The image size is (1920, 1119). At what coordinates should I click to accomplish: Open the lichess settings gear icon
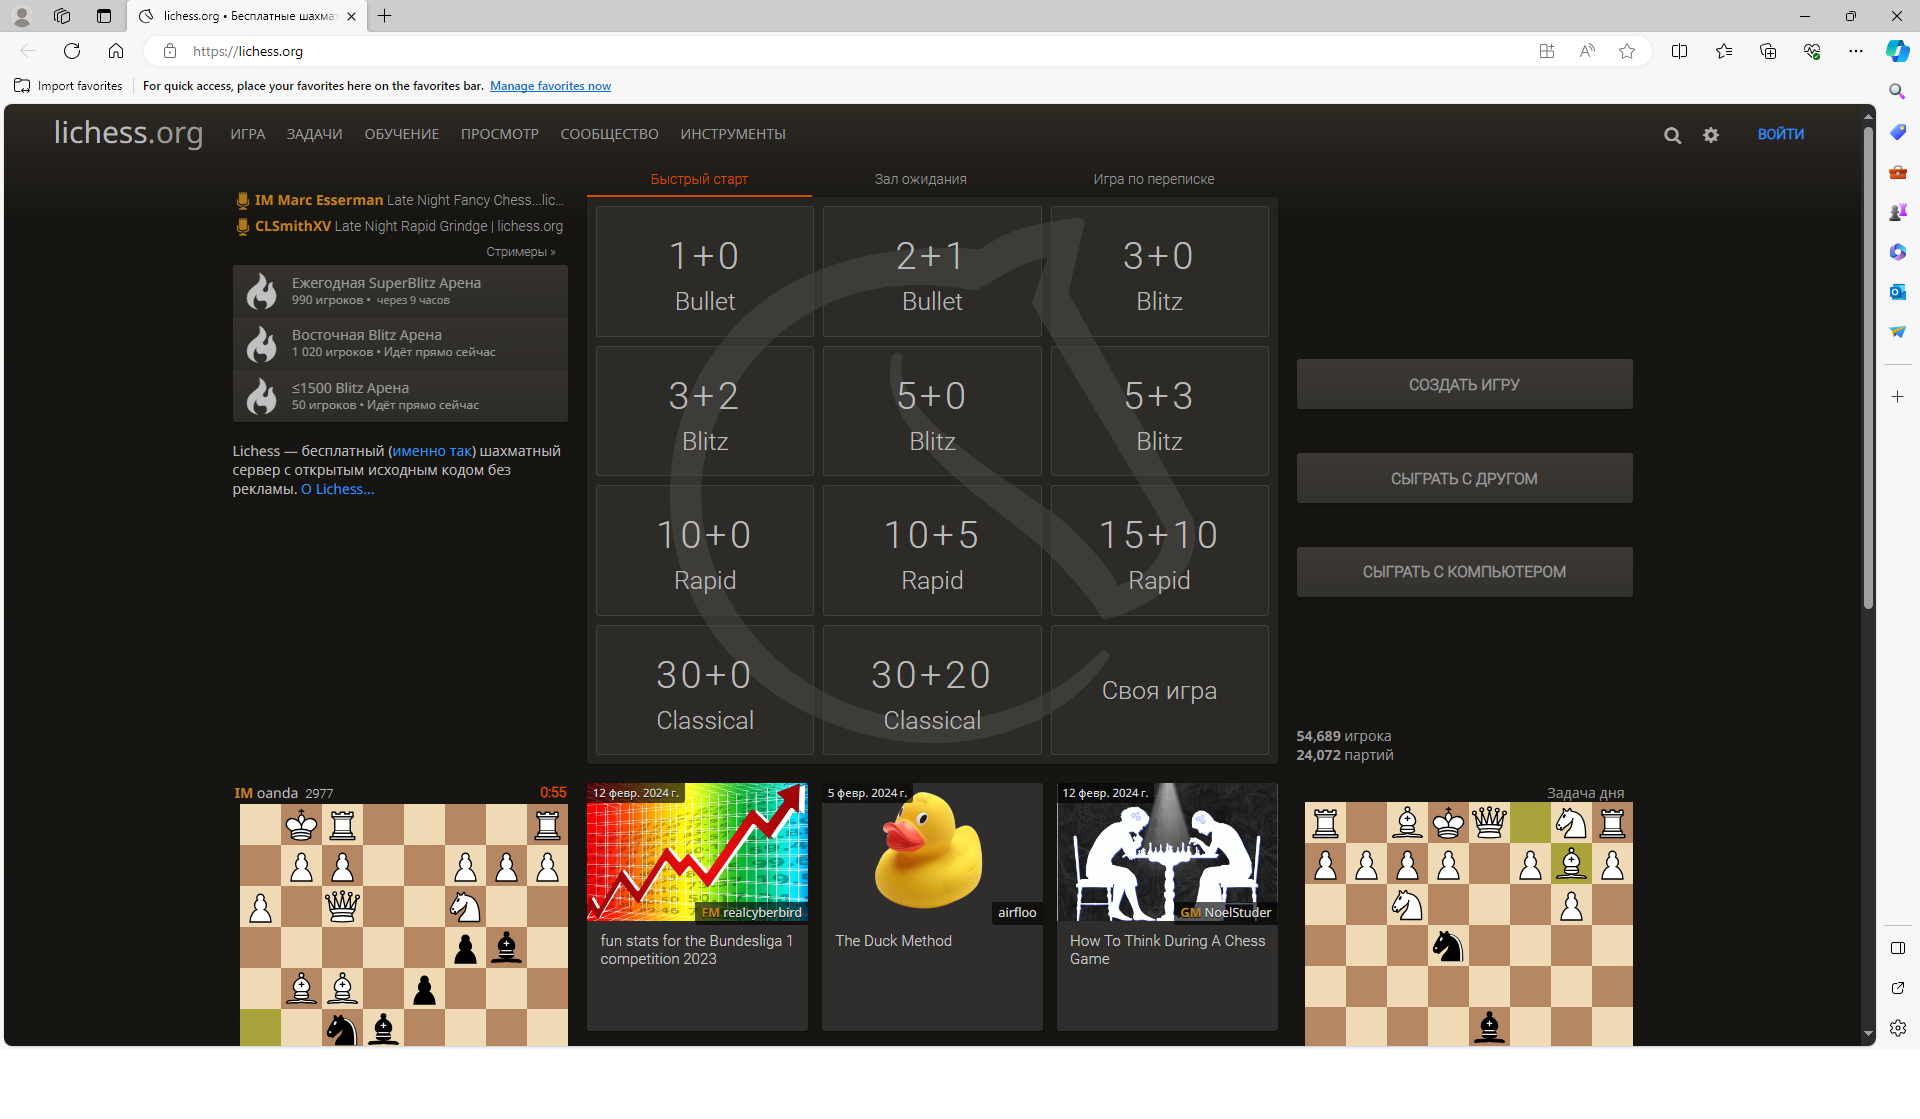1711,135
